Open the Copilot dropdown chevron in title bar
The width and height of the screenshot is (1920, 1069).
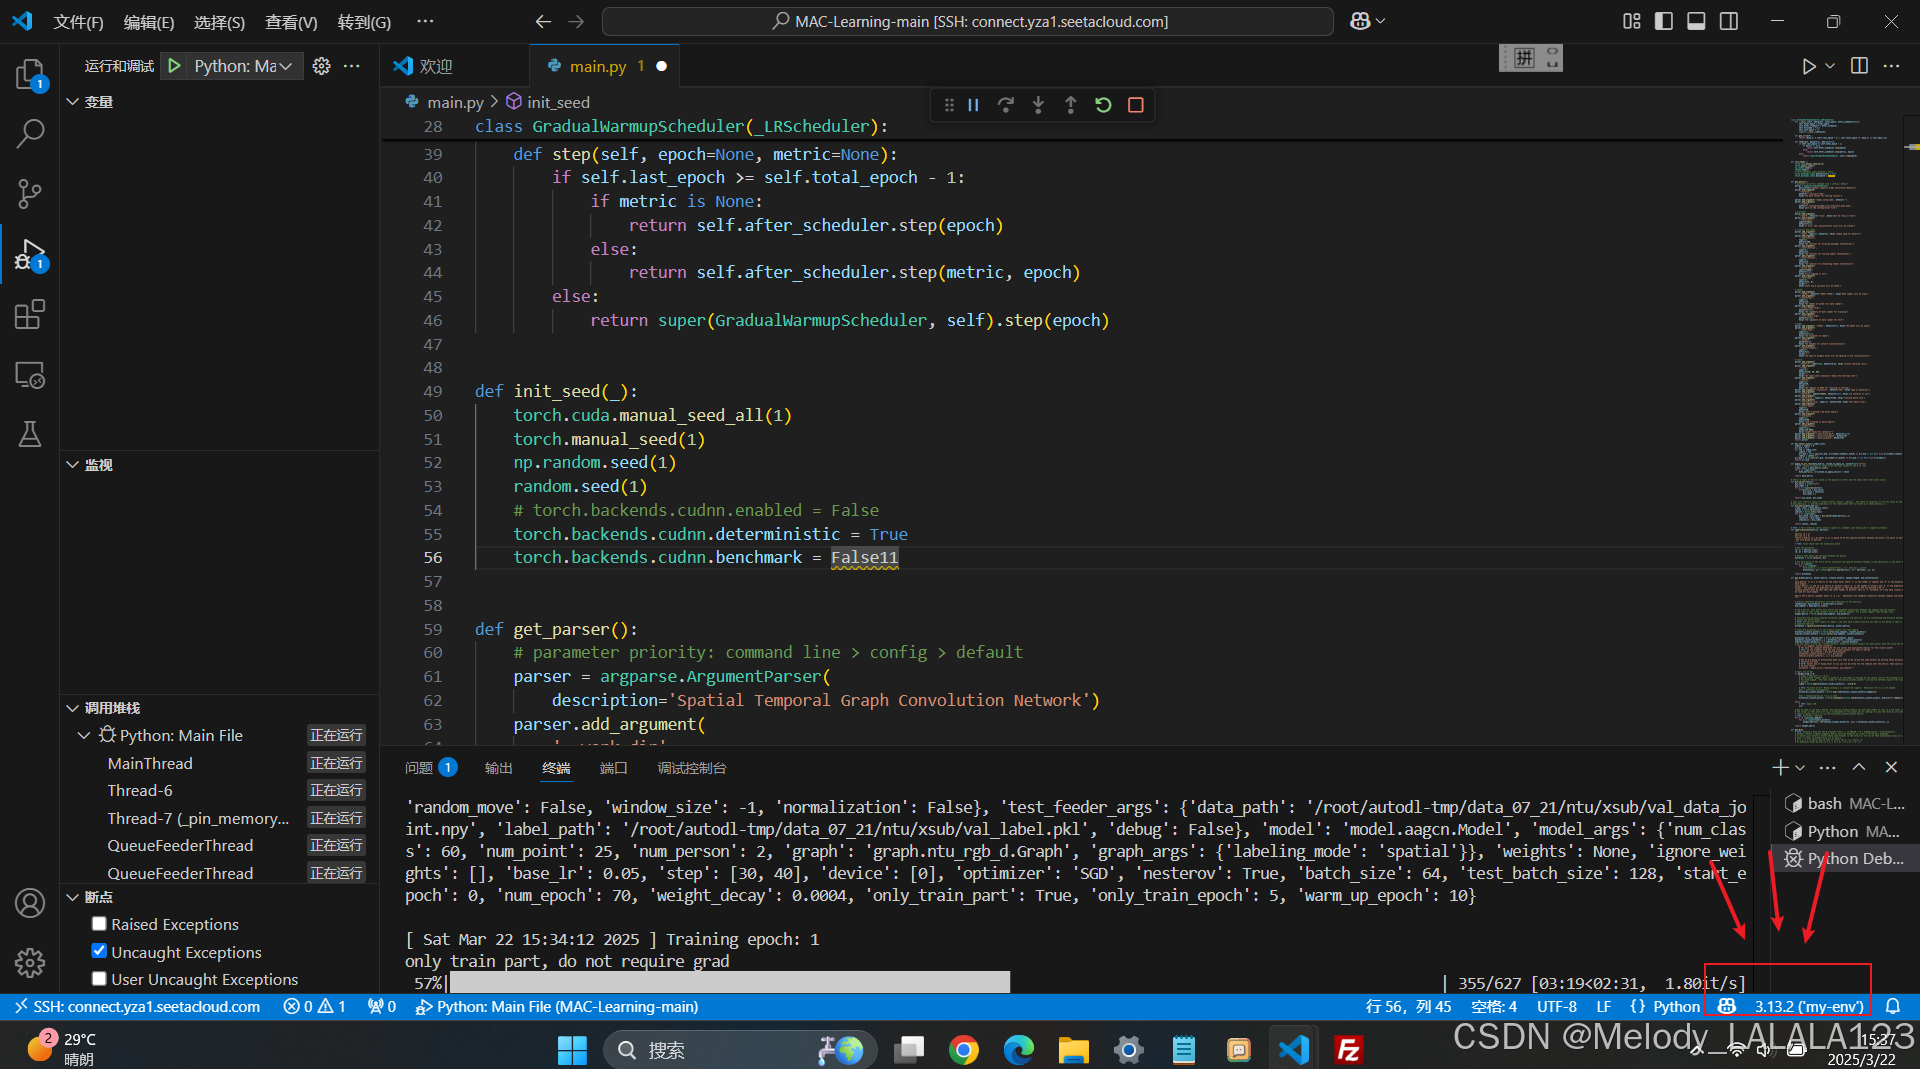click(1381, 21)
